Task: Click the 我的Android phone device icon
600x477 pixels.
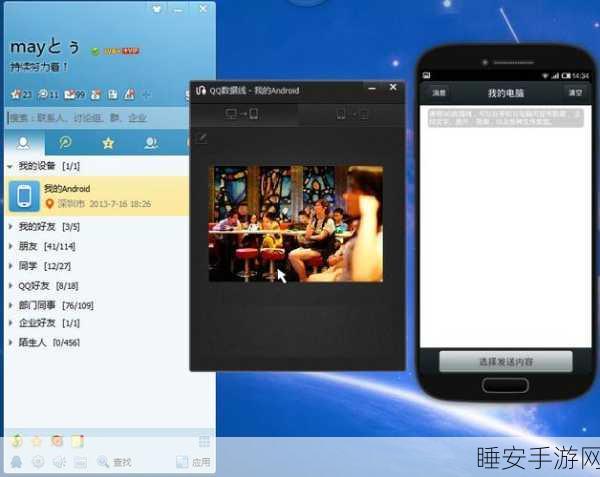Action: [x=24, y=196]
